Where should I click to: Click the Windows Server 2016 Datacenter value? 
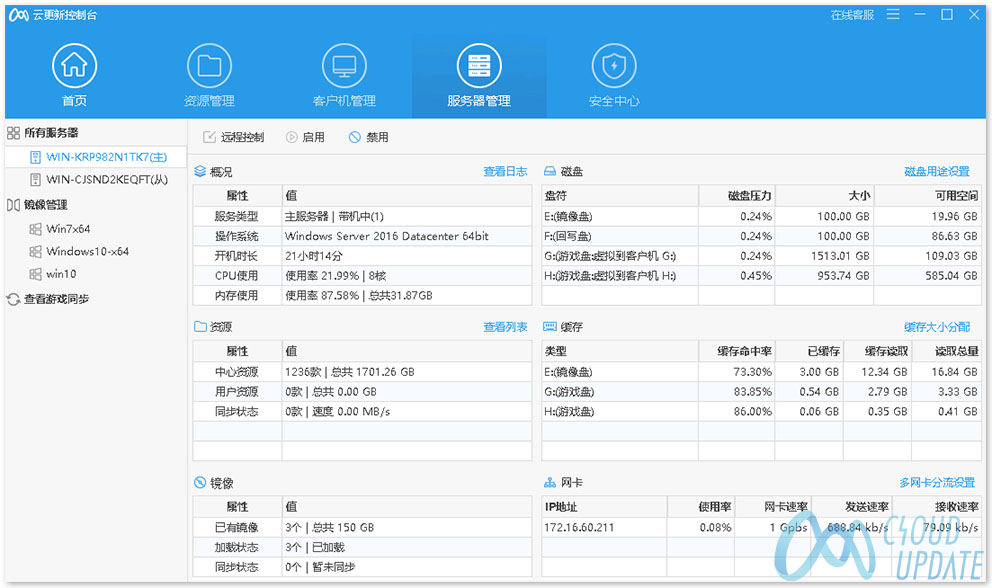387,236
